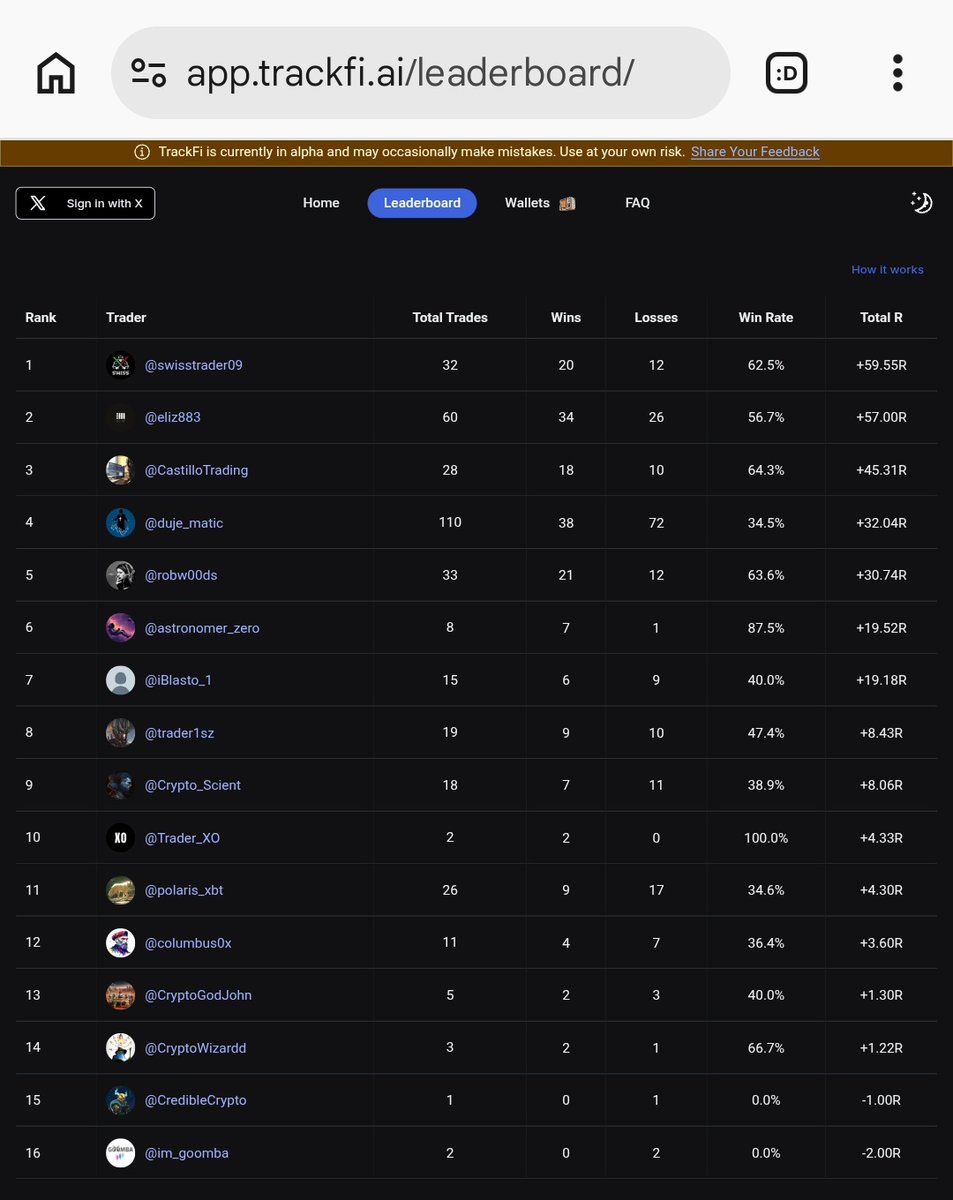Click the @CredibleCrypto avatar

pyautogui.click(x=120, y=1101)
